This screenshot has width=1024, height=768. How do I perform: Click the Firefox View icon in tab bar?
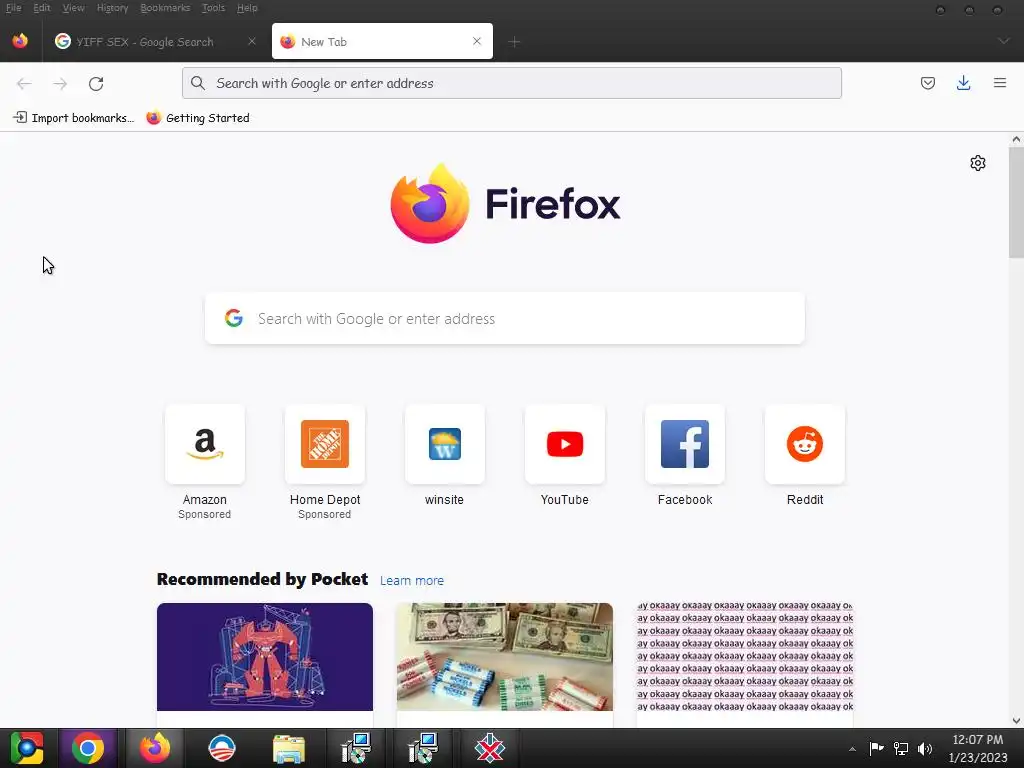[20, 41]
